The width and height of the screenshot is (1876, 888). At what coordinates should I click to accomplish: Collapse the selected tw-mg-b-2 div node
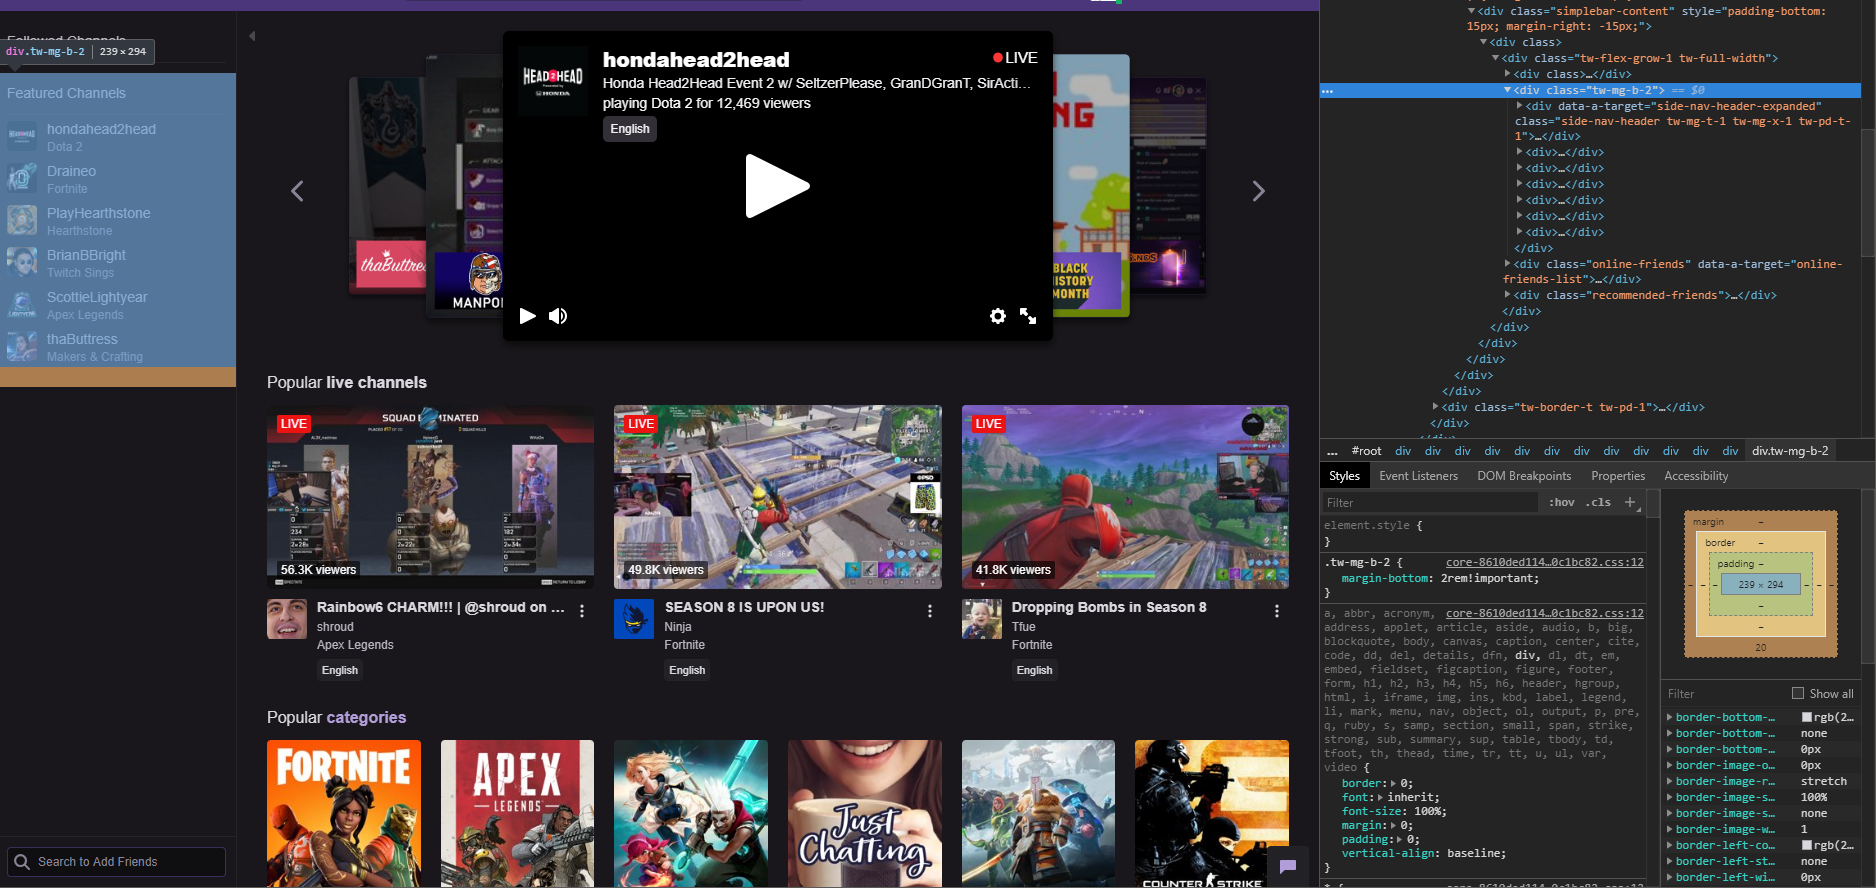coord(1507,90)
